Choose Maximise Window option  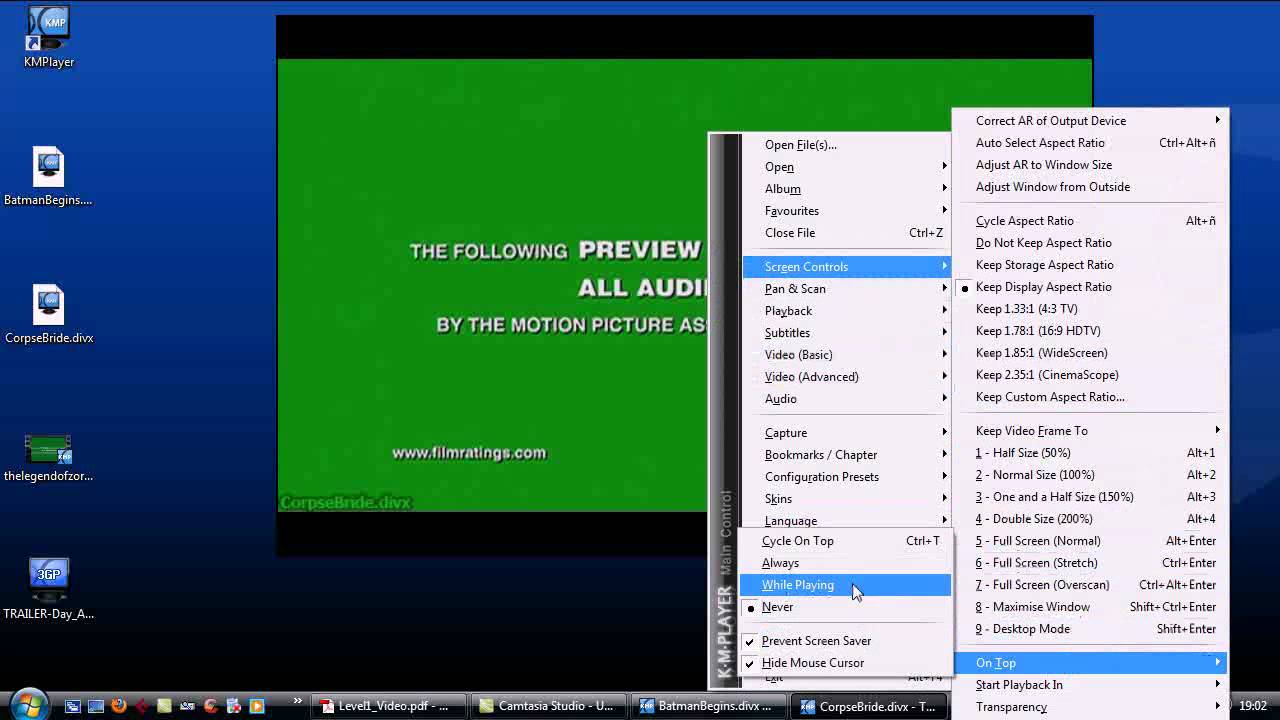tap(1090, 607)
